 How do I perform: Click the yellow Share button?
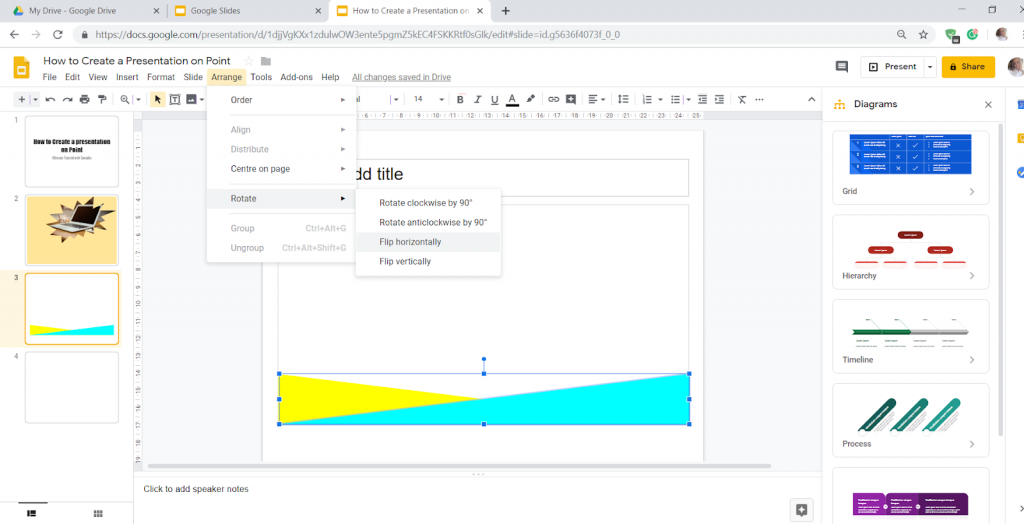point(968,67)
